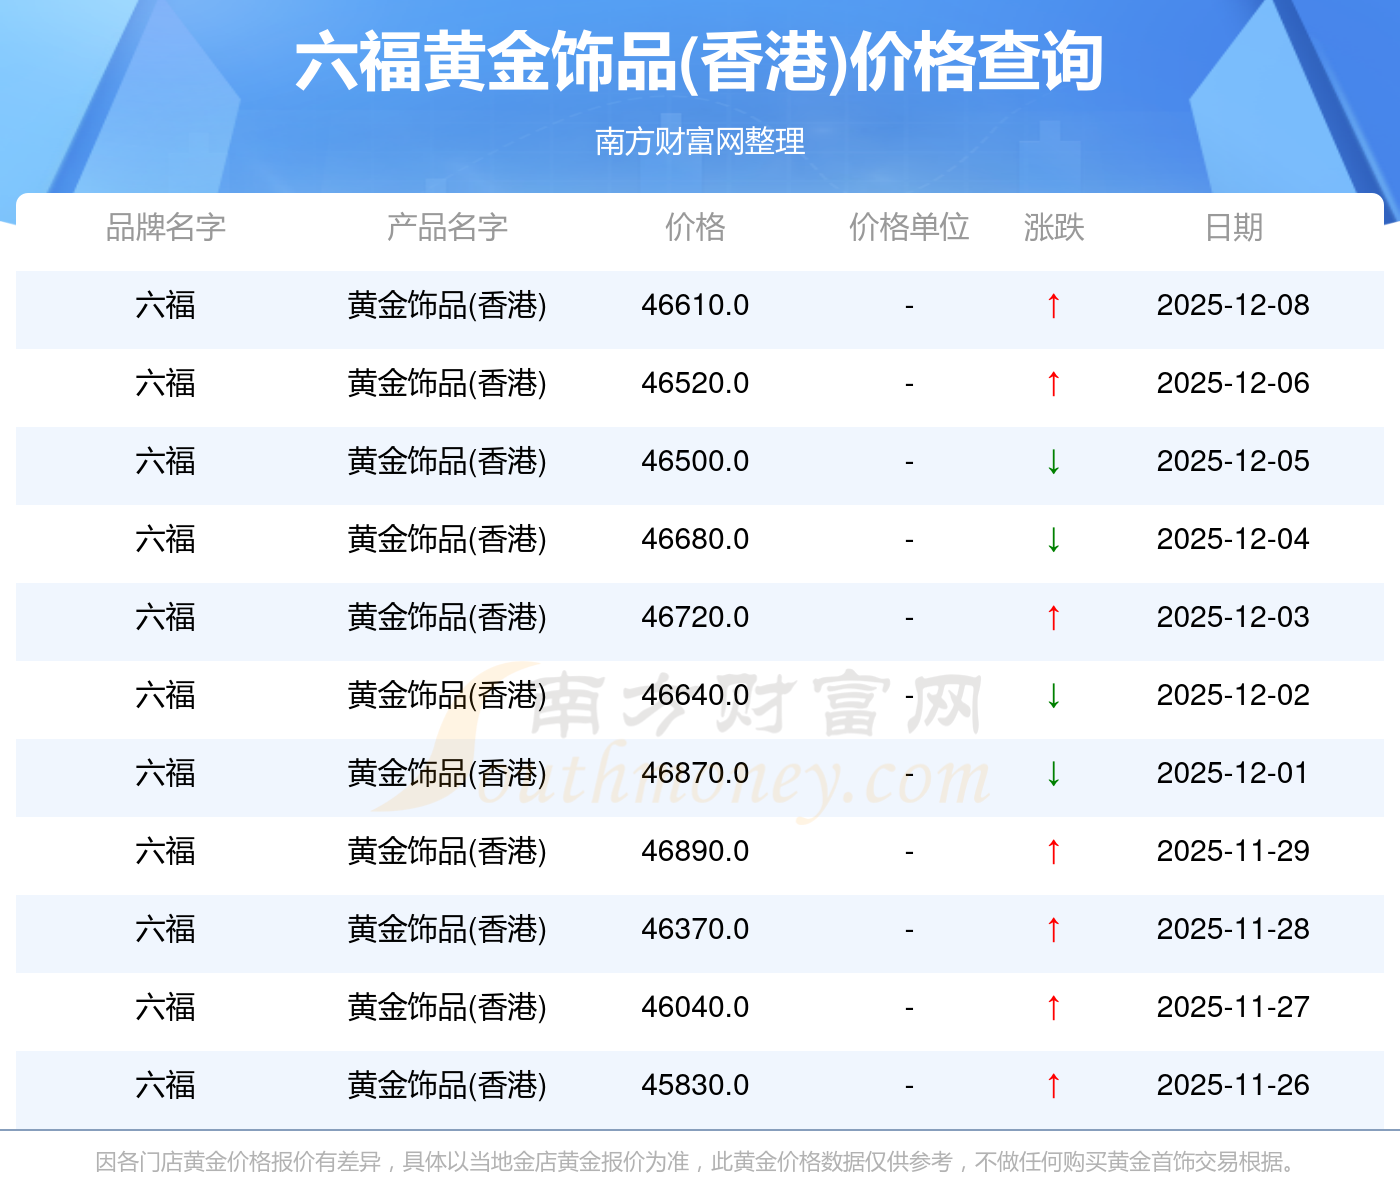Click 黄金饰品(香港) in the 2025-11-28 row
This screenshot has height=1177, width=1400.
point(447,929)
